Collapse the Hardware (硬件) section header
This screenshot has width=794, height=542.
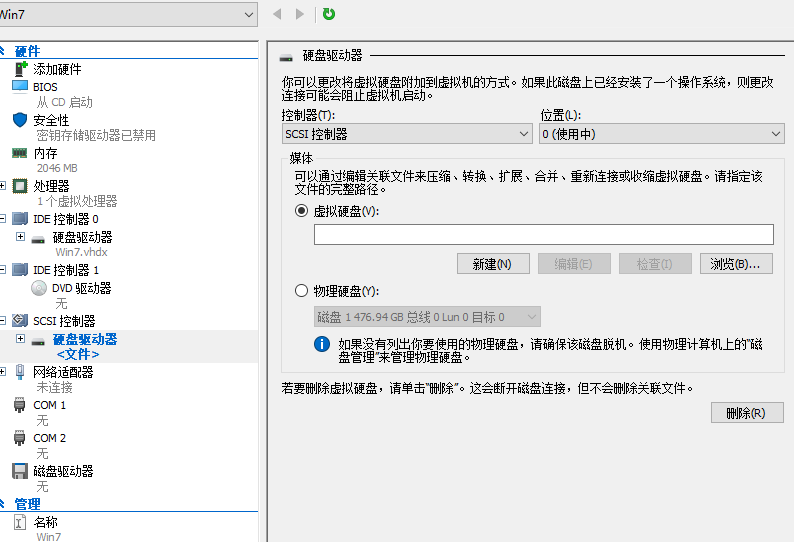[x=2, y=51]
